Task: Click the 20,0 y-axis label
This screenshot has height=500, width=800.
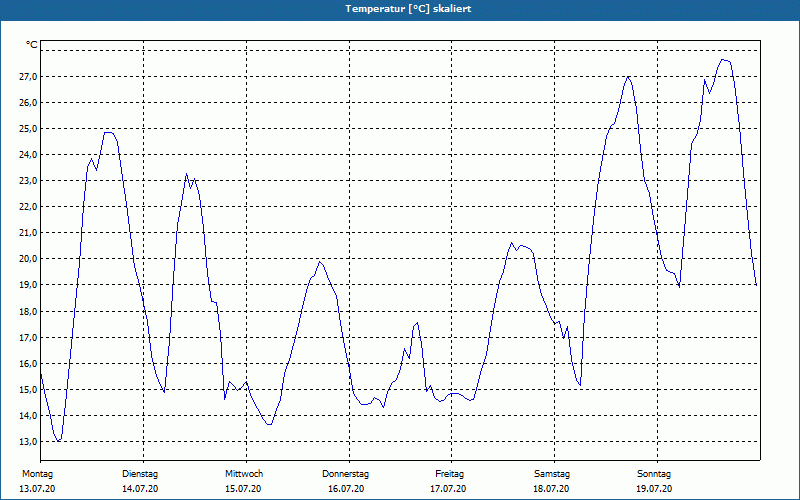Action: pyautogui.click(x=28, y=259)
